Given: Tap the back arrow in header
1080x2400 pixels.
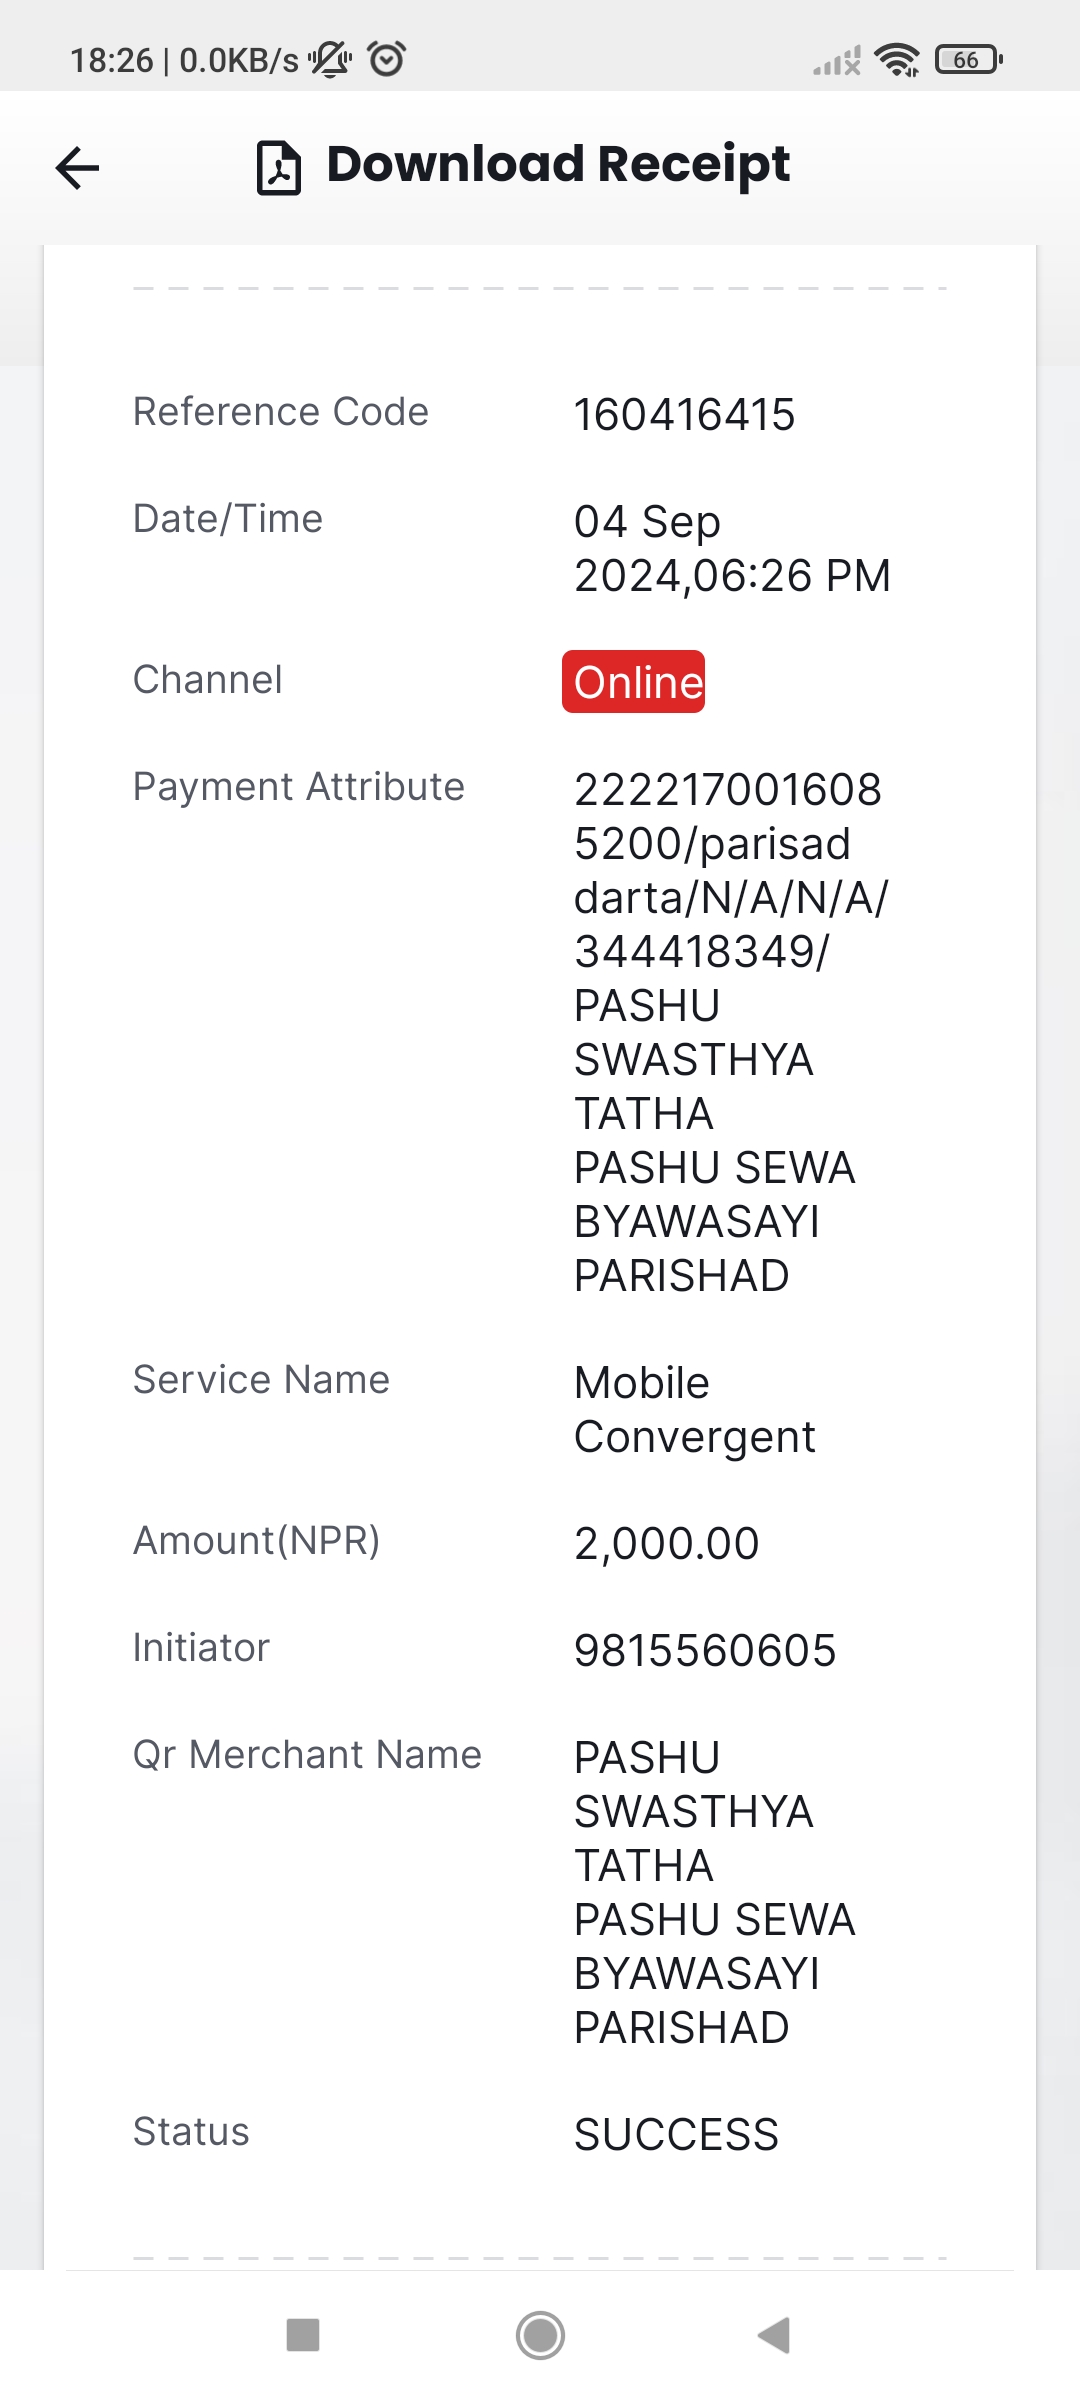Looking at the screenshot, I should (x=77, y=167).
